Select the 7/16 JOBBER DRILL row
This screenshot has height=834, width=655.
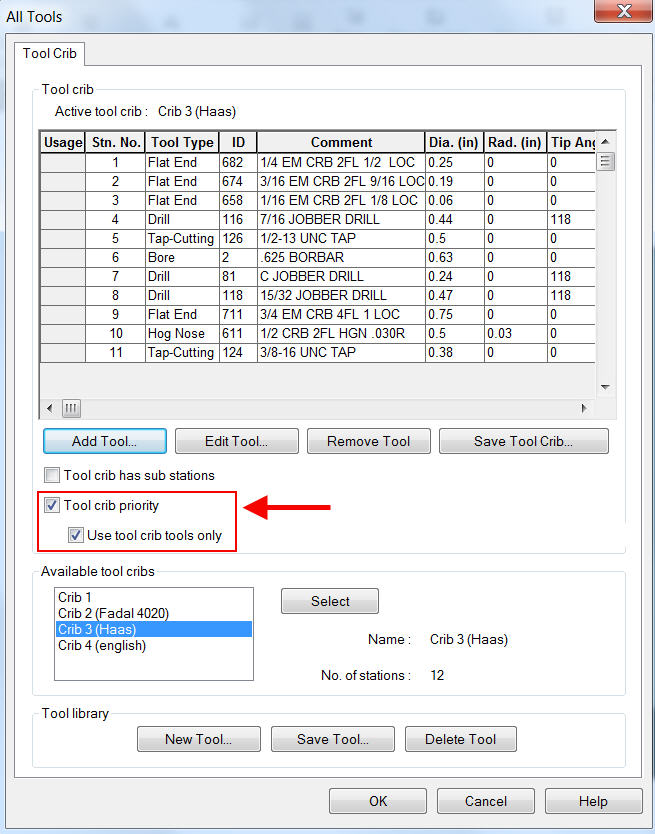tap(318, 219)
